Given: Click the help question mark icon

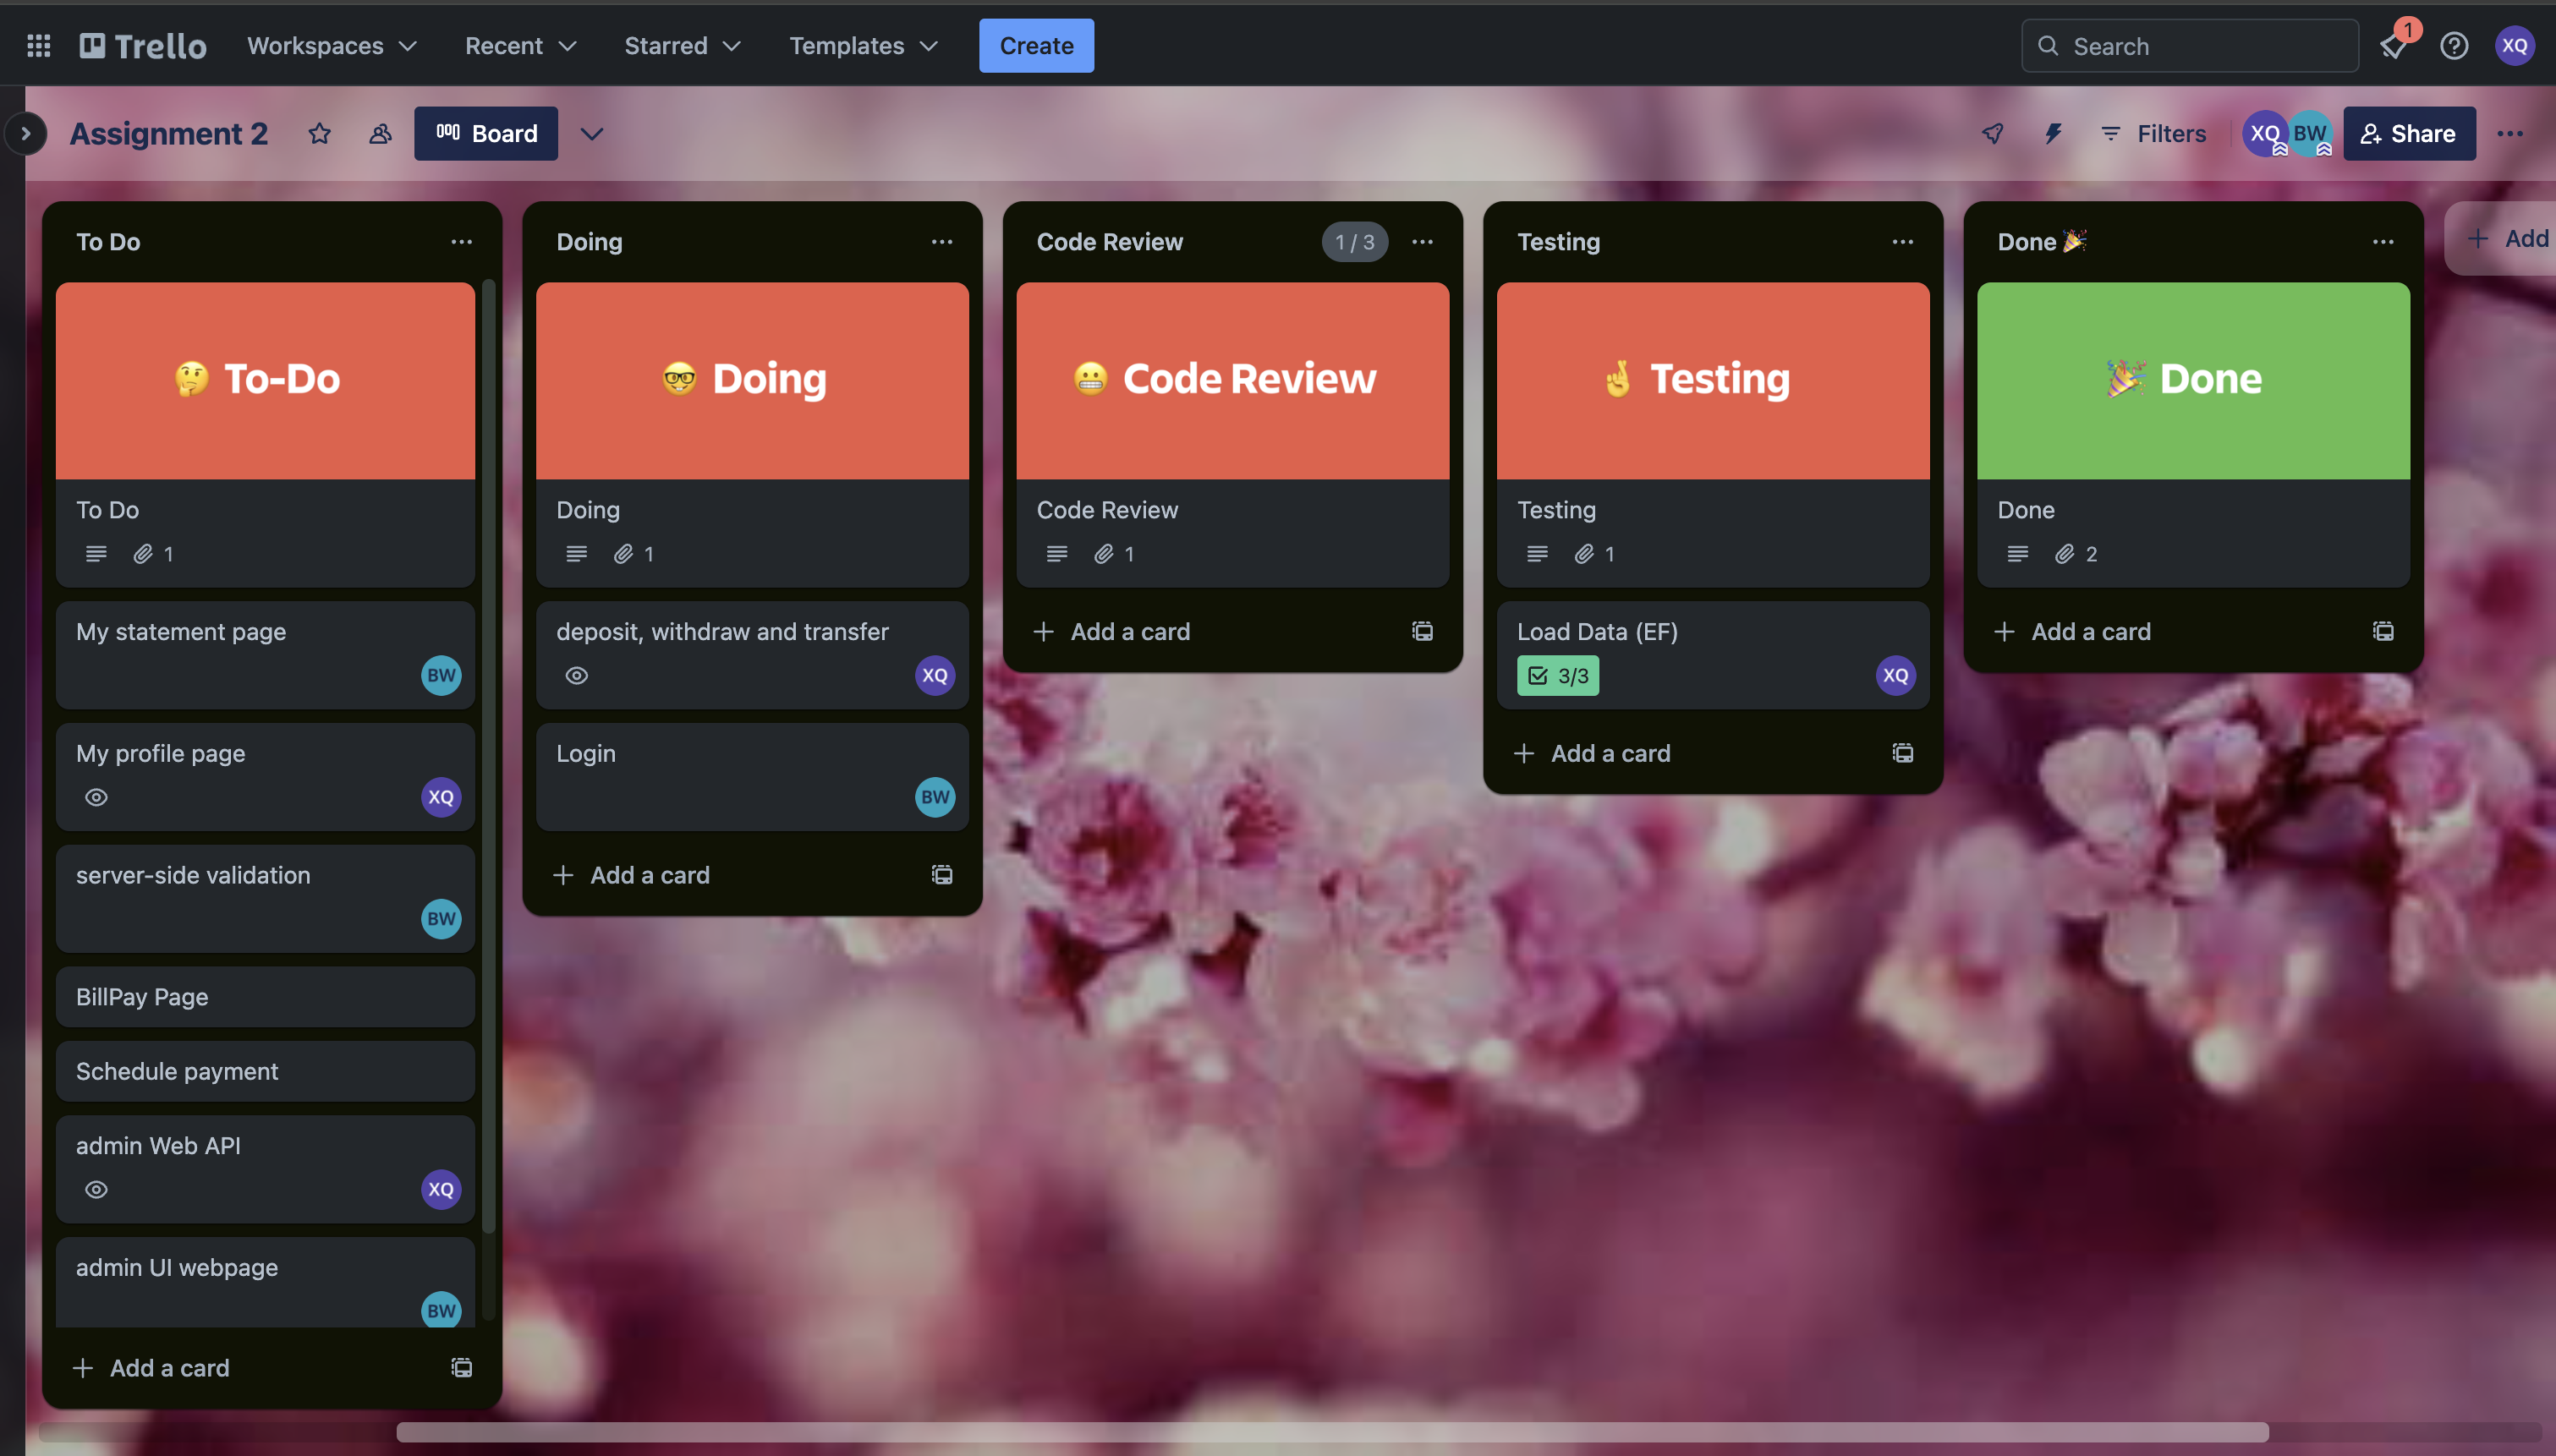Looking at the screenshot, I should [x=2454, y=45].
